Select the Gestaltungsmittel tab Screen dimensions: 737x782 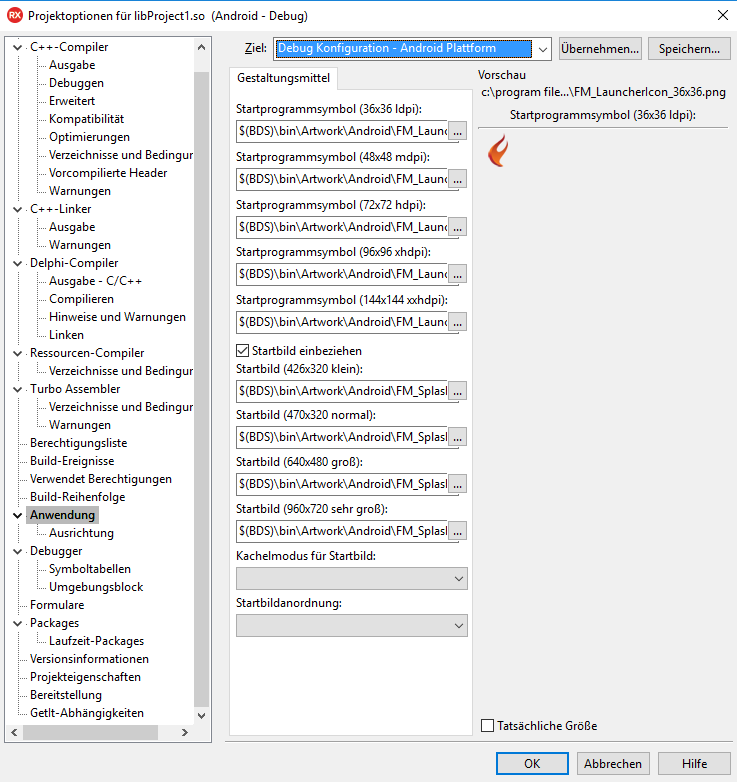tap(284, 78)
